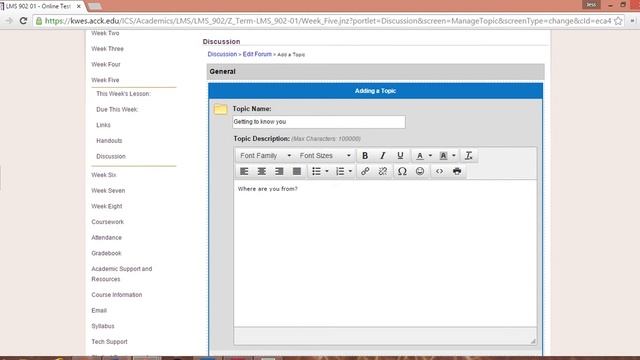Open the Font Sizes dropdown
640x360 pixels.
point(325,156)
